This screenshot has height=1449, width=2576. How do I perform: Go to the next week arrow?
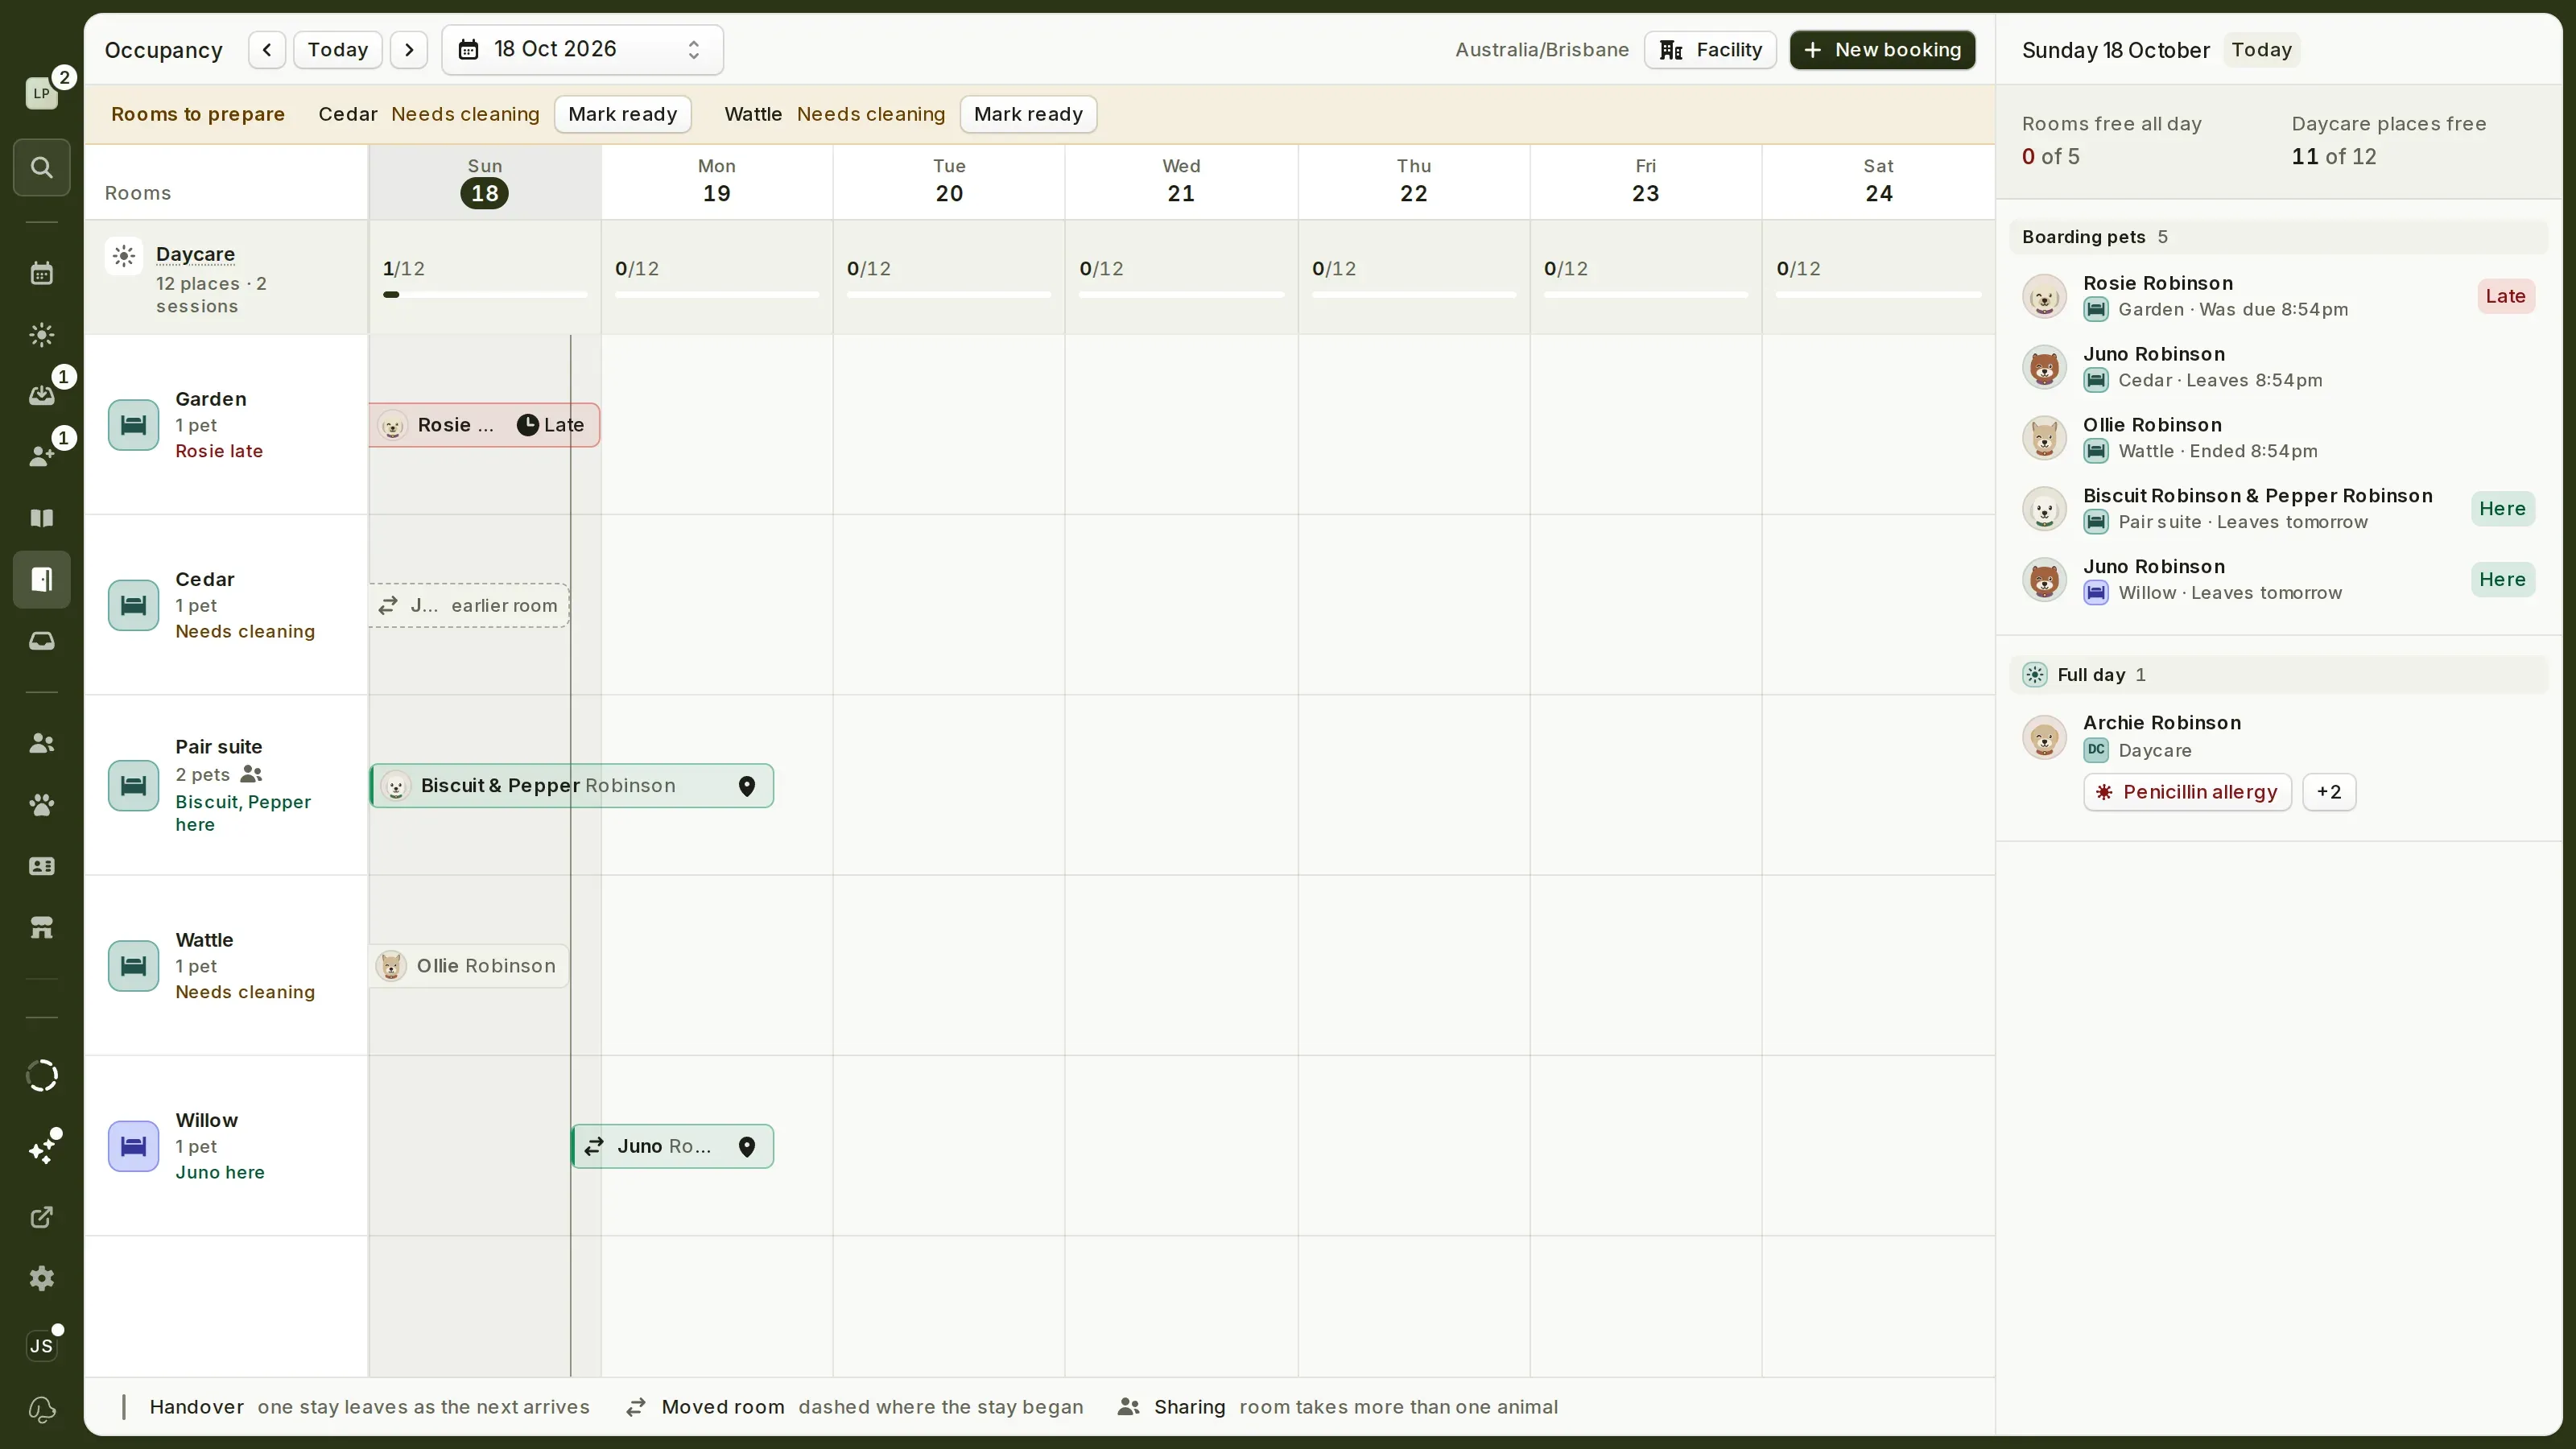click(x=409, y=50)
